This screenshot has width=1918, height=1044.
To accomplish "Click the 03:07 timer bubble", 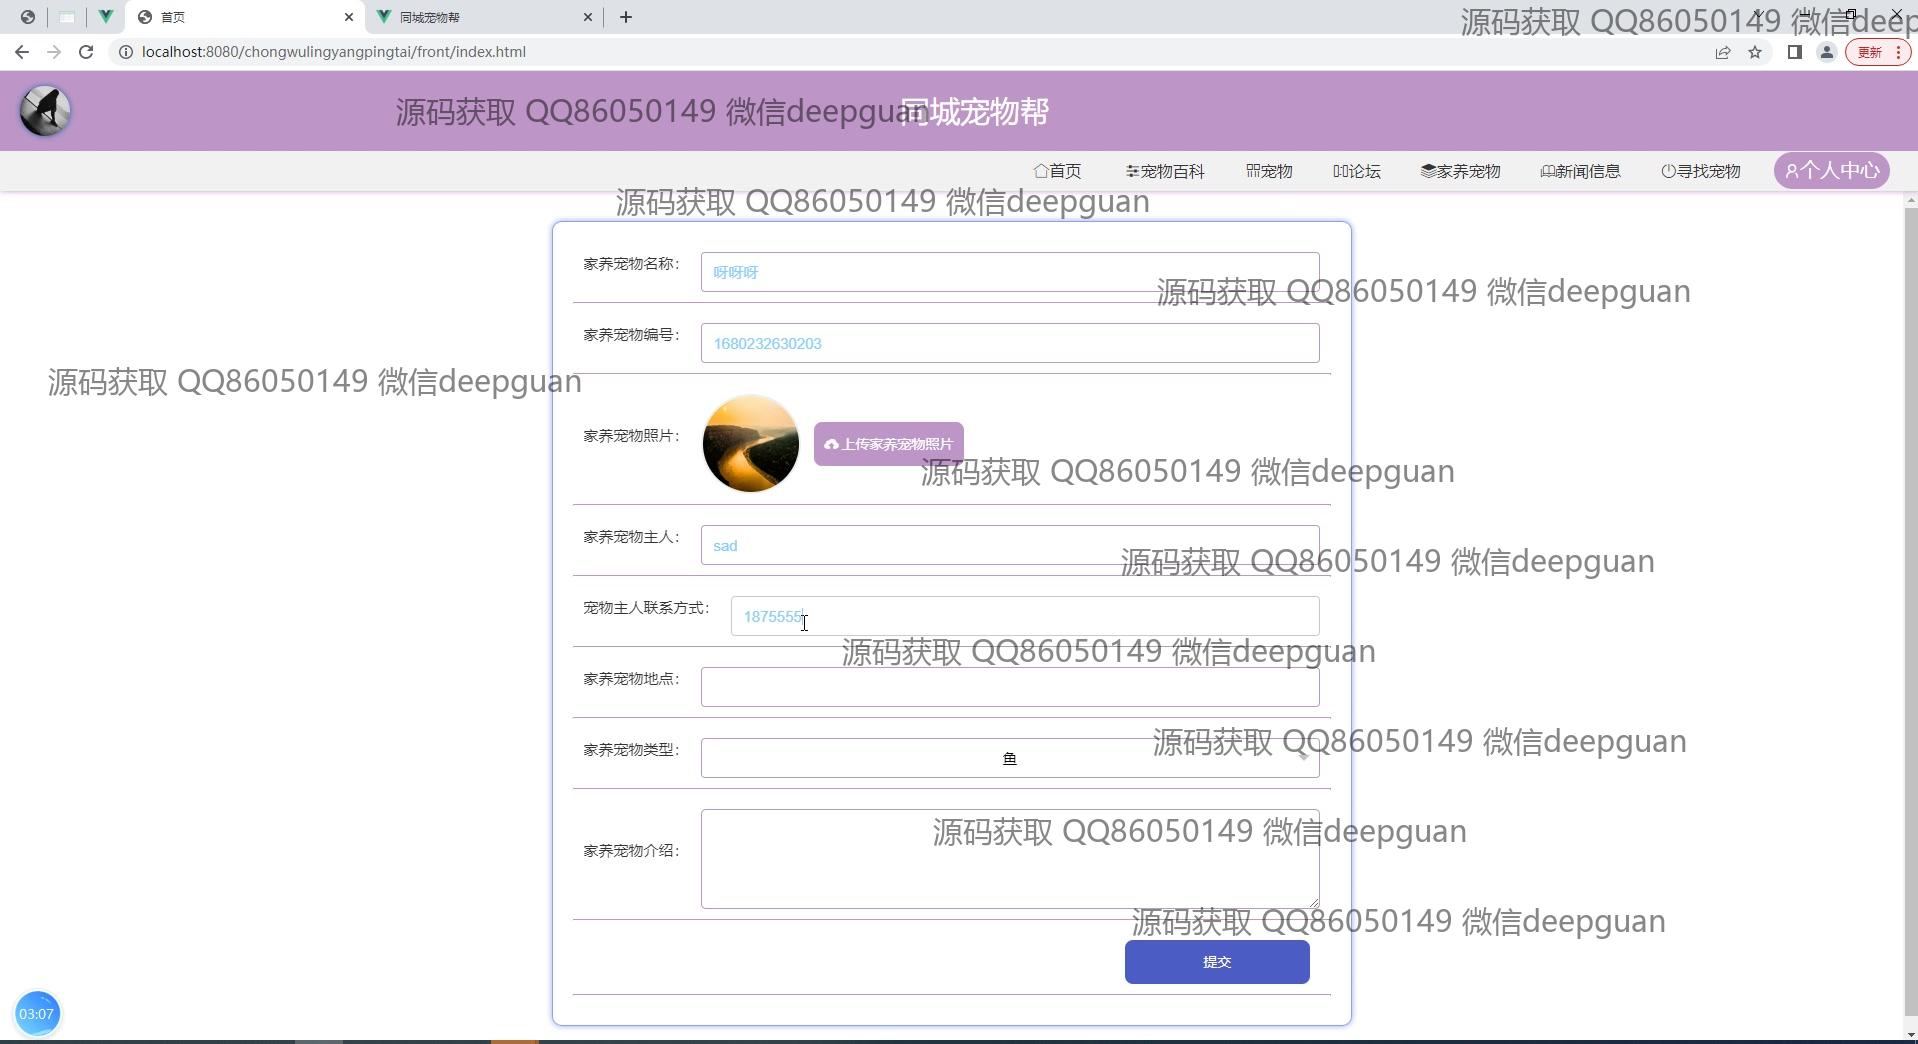I will point(37,1014).
